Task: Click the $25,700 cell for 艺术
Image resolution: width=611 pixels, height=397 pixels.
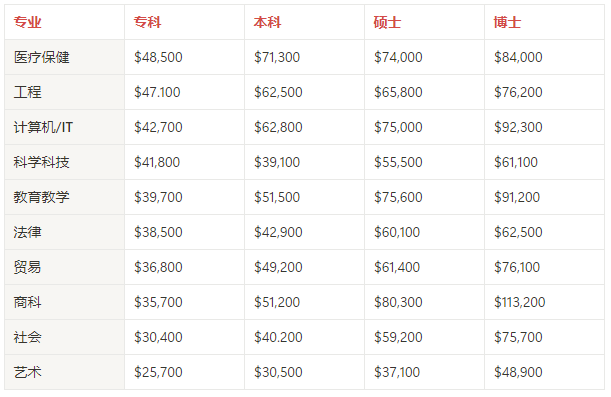Action: tap(158, 372)
